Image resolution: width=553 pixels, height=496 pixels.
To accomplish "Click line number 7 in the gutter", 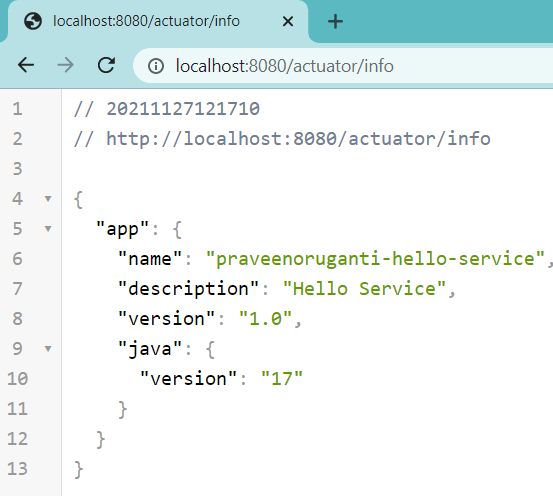I will [17, 289].
